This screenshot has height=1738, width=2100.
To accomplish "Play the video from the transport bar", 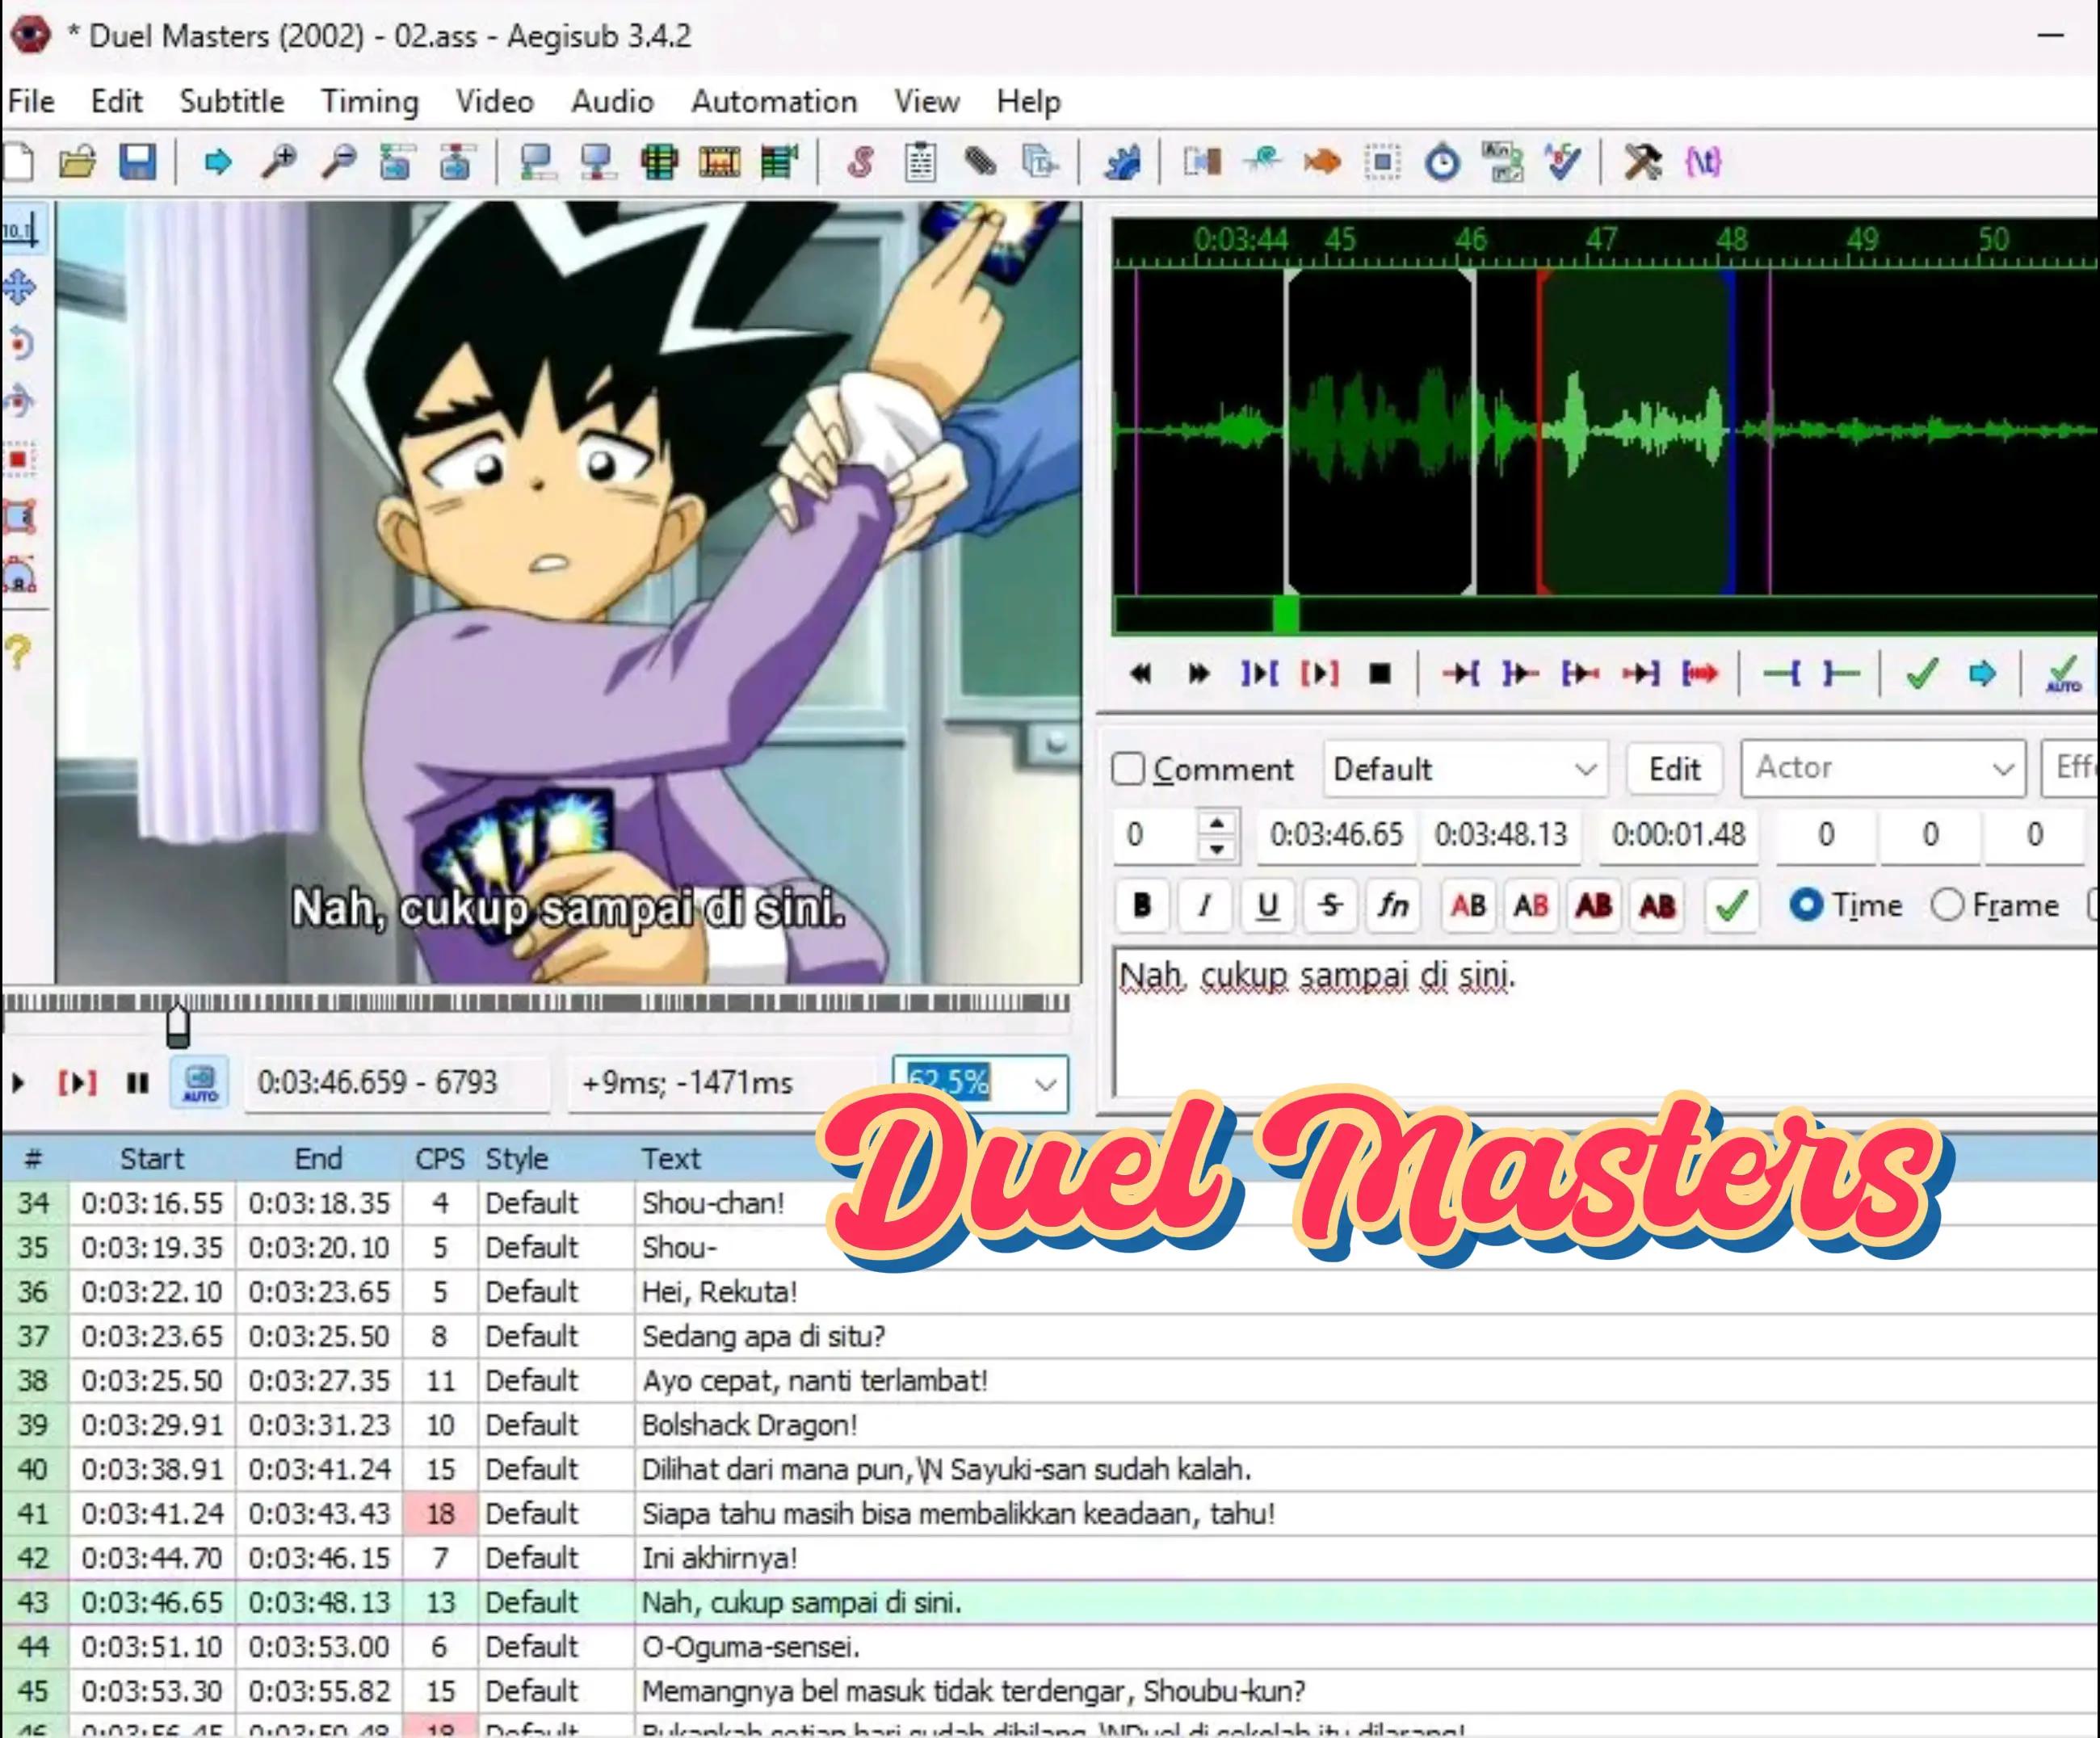I will pos(18,1083).
